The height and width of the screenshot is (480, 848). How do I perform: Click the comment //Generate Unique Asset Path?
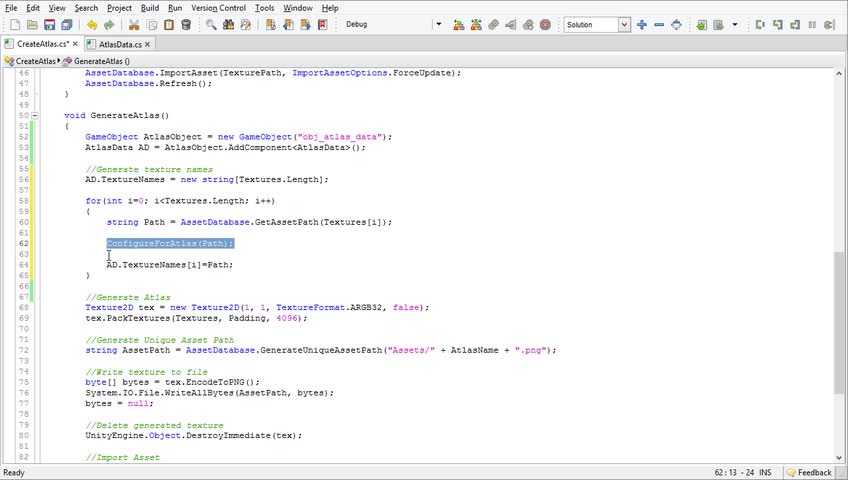160,339
